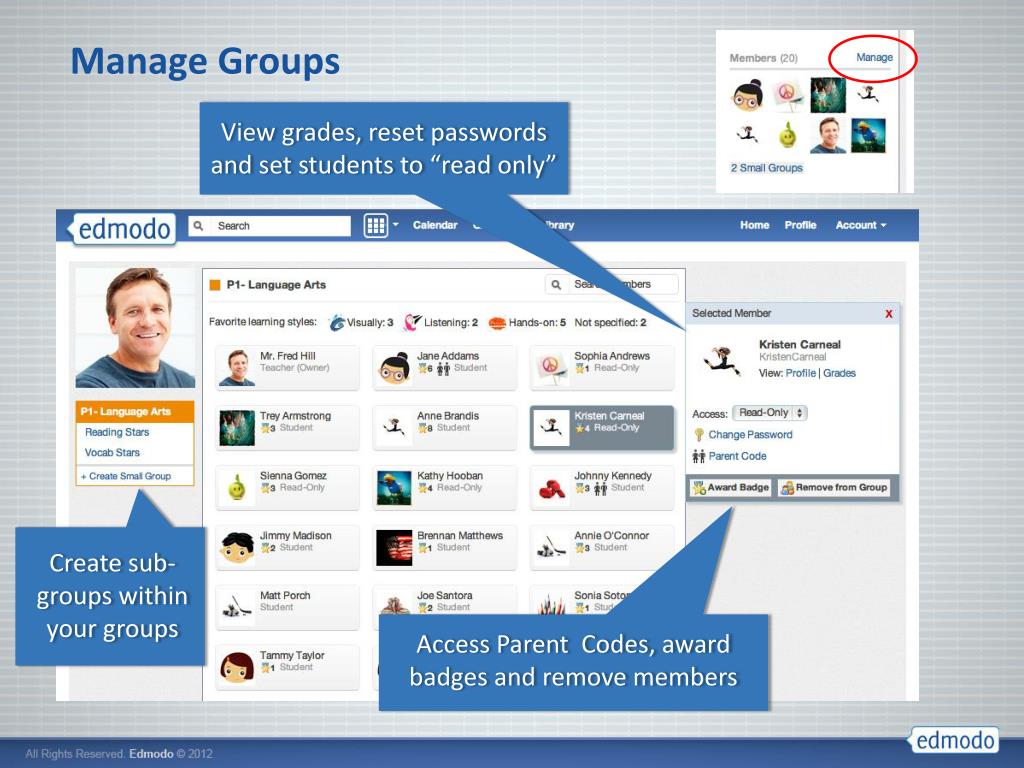Click the key icon beside Change Password

pyautogui.click(x=699, y=435)
